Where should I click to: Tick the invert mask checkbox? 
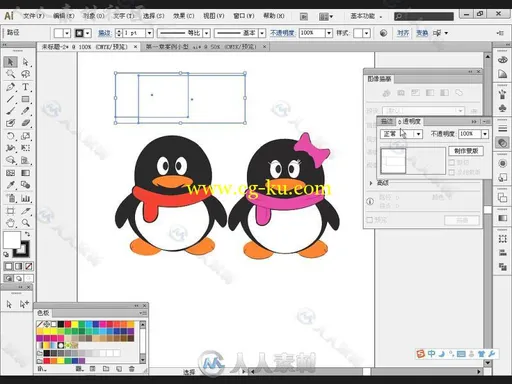452,172
